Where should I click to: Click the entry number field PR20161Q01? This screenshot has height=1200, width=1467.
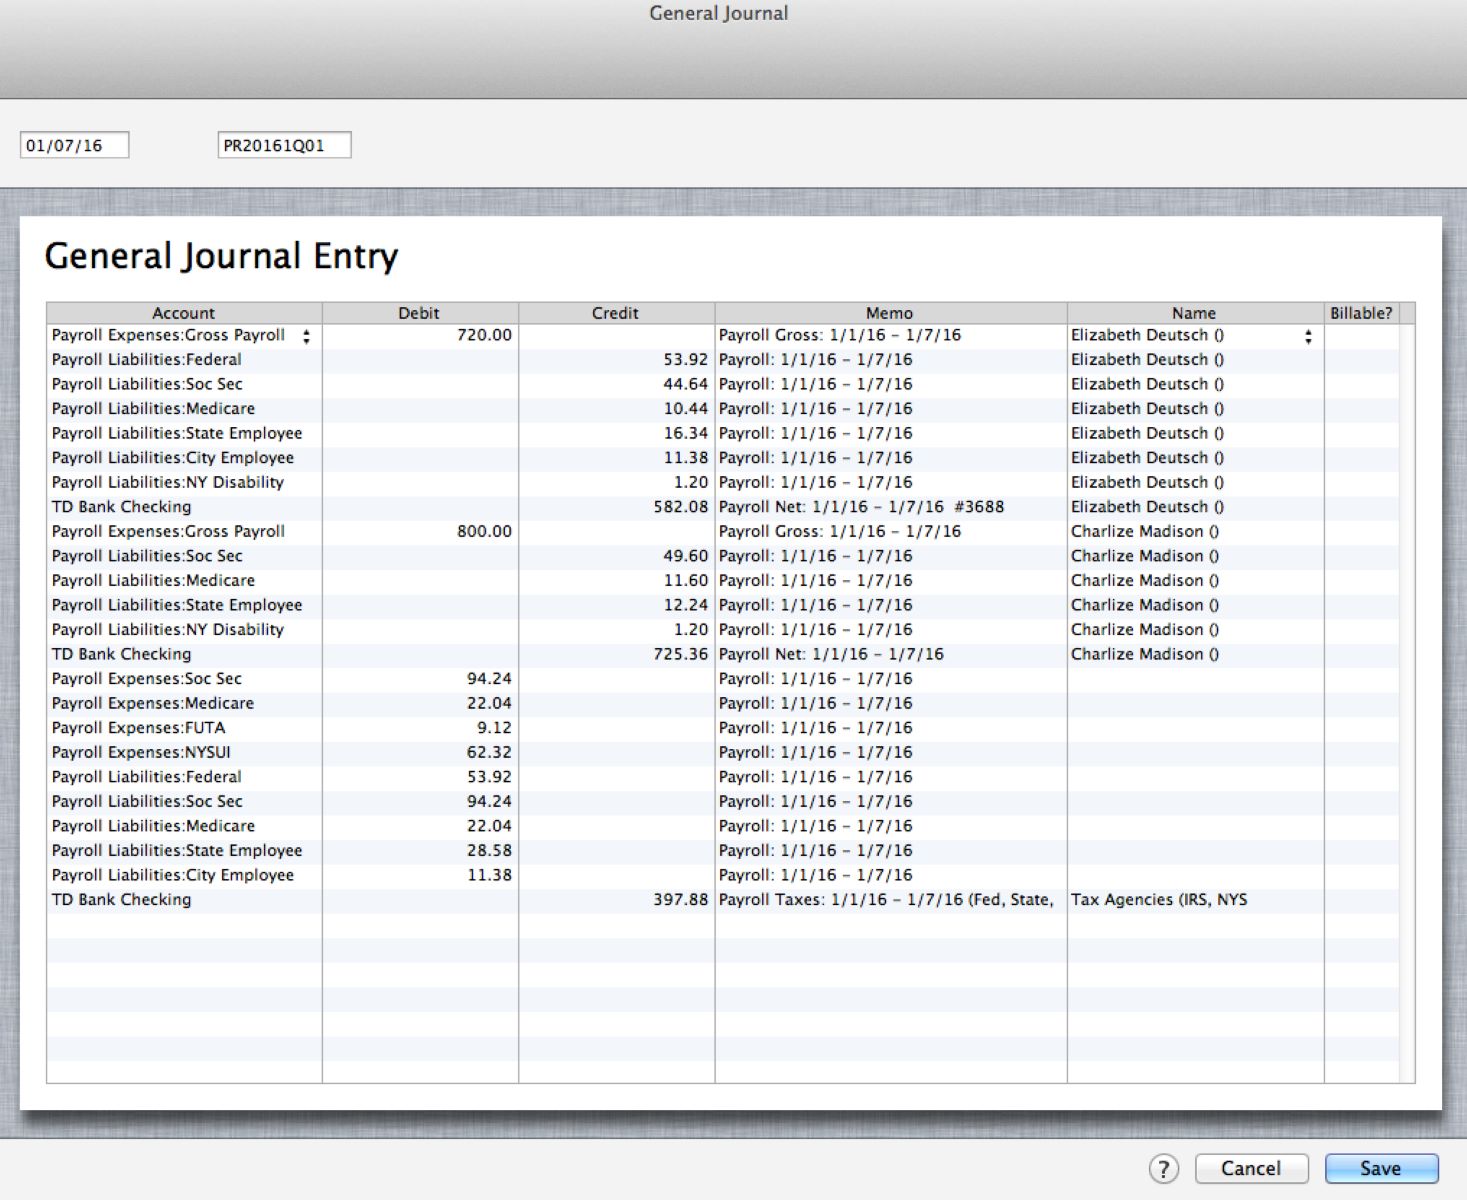[x=283, y=145]
